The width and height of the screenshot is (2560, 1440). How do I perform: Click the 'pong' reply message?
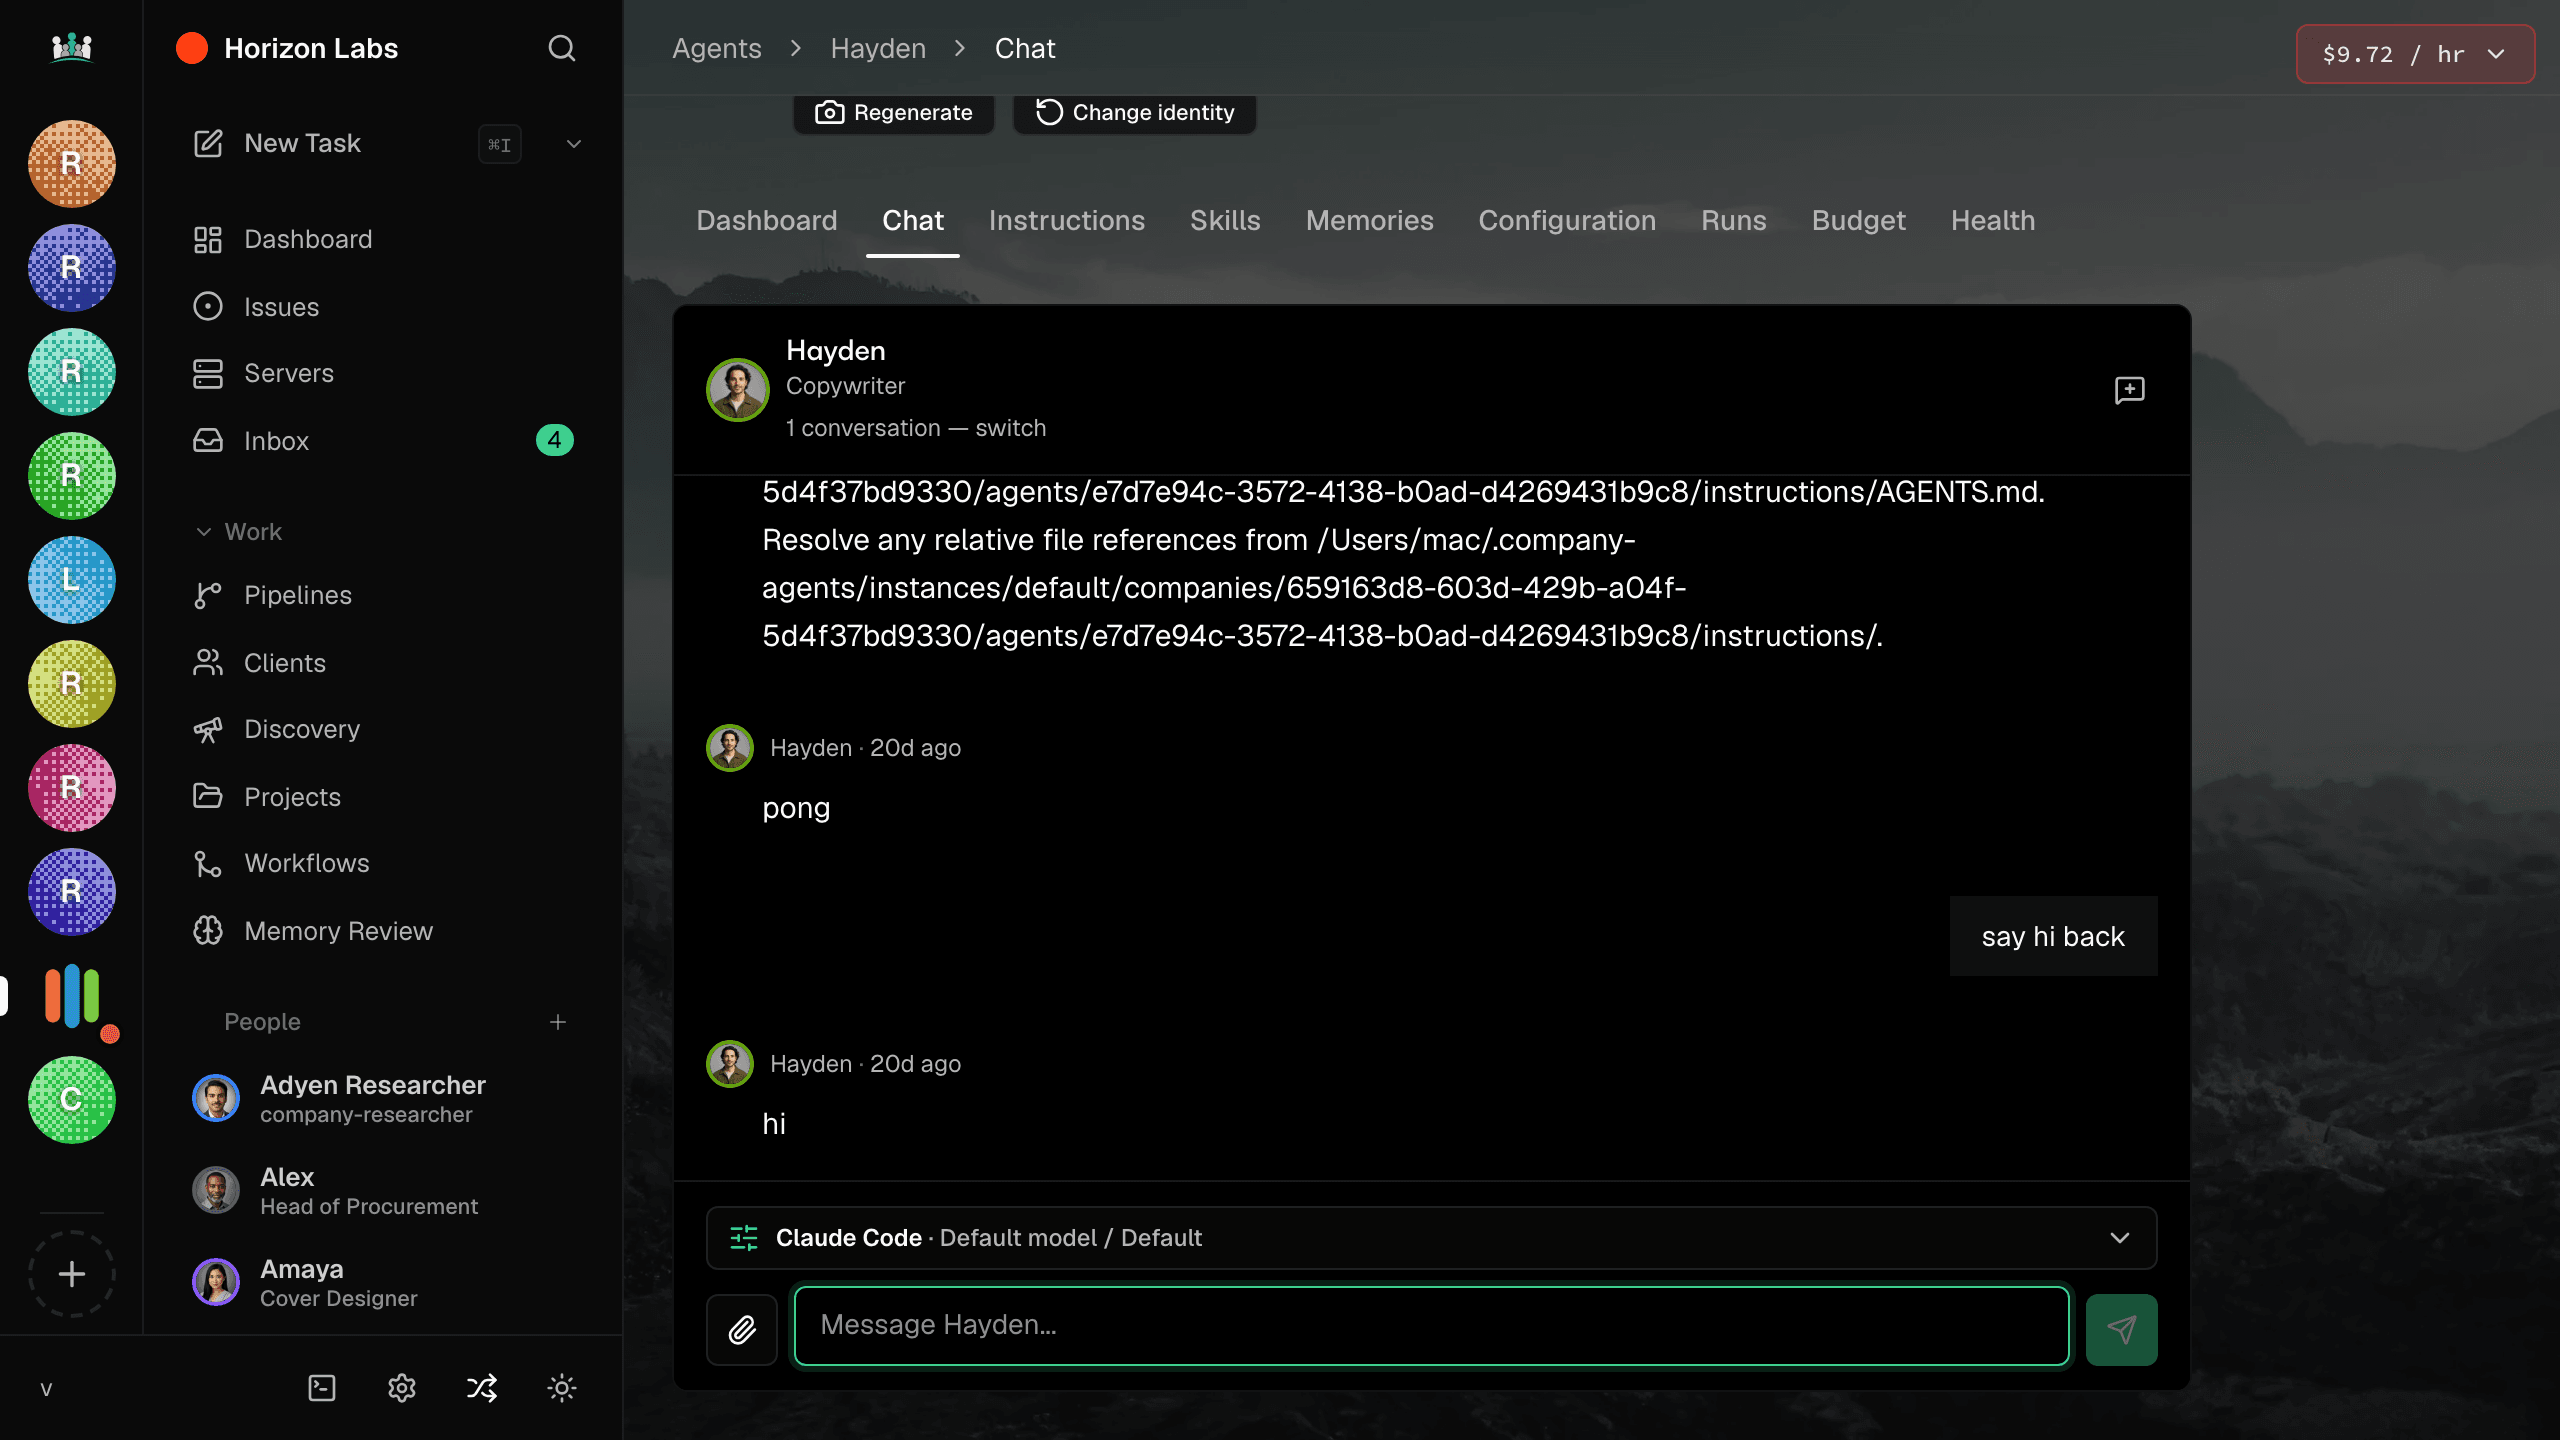(796, 808)
